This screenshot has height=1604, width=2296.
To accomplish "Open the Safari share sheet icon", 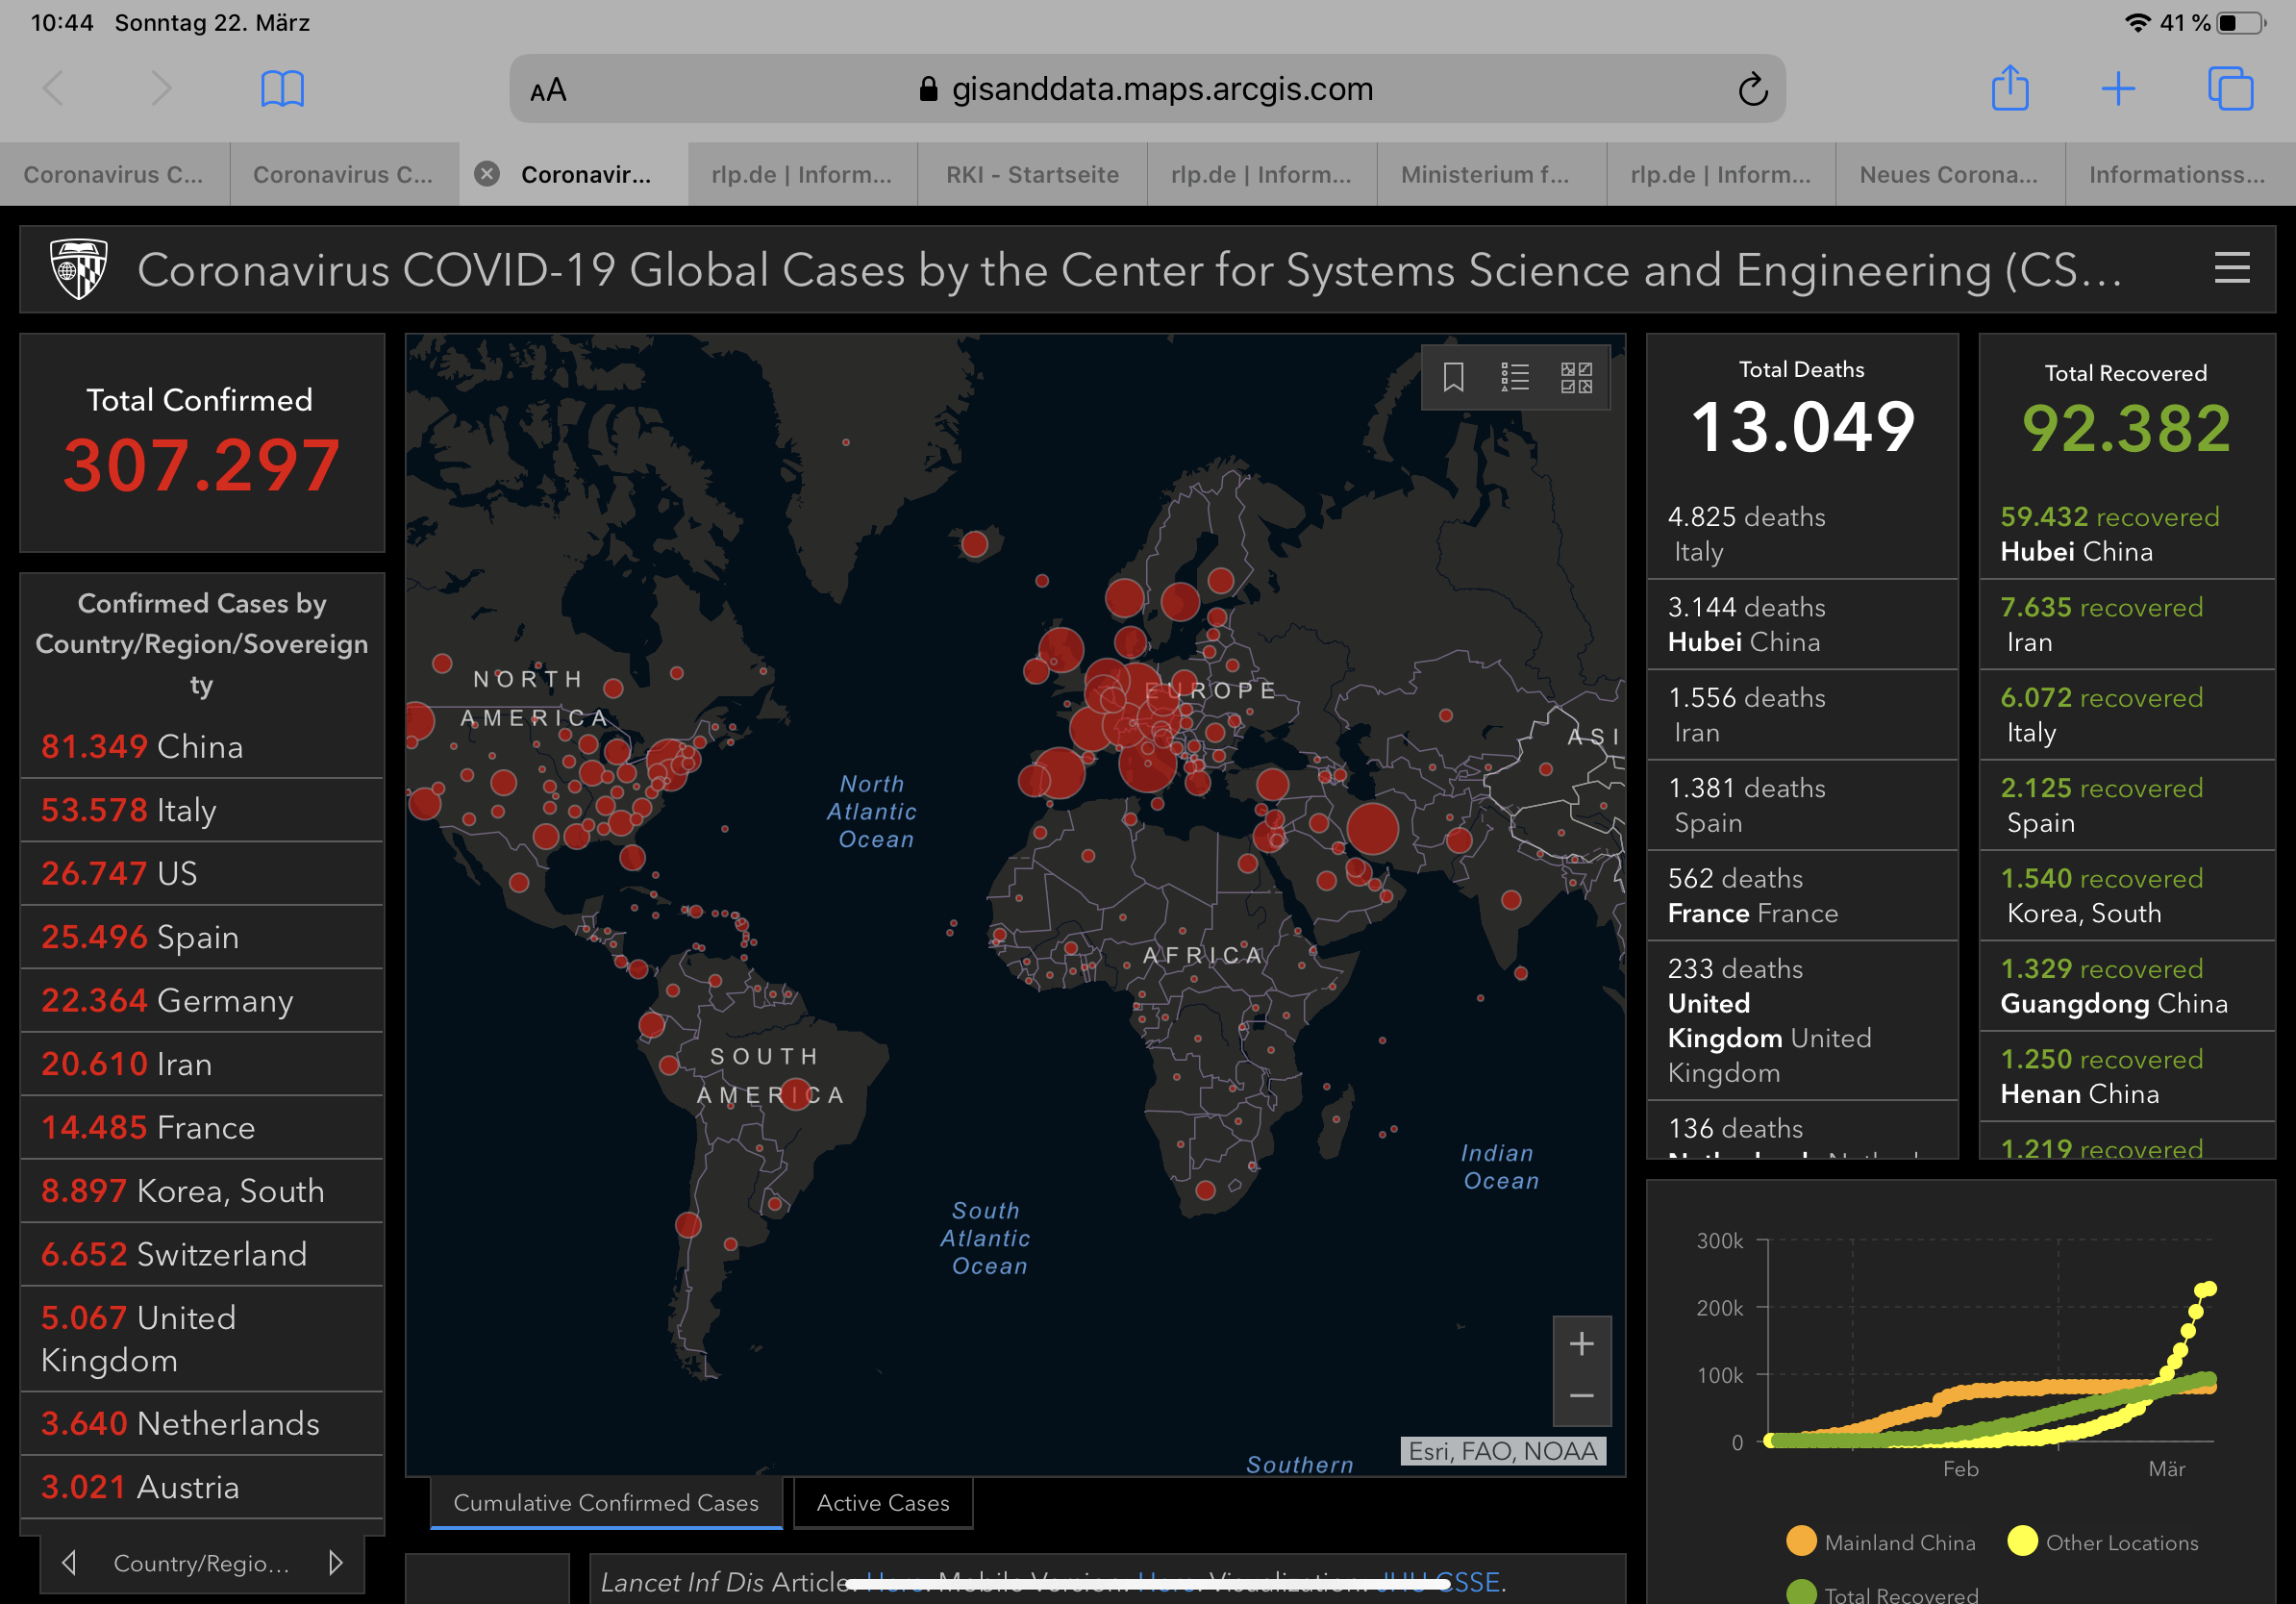I will 2010,88.
